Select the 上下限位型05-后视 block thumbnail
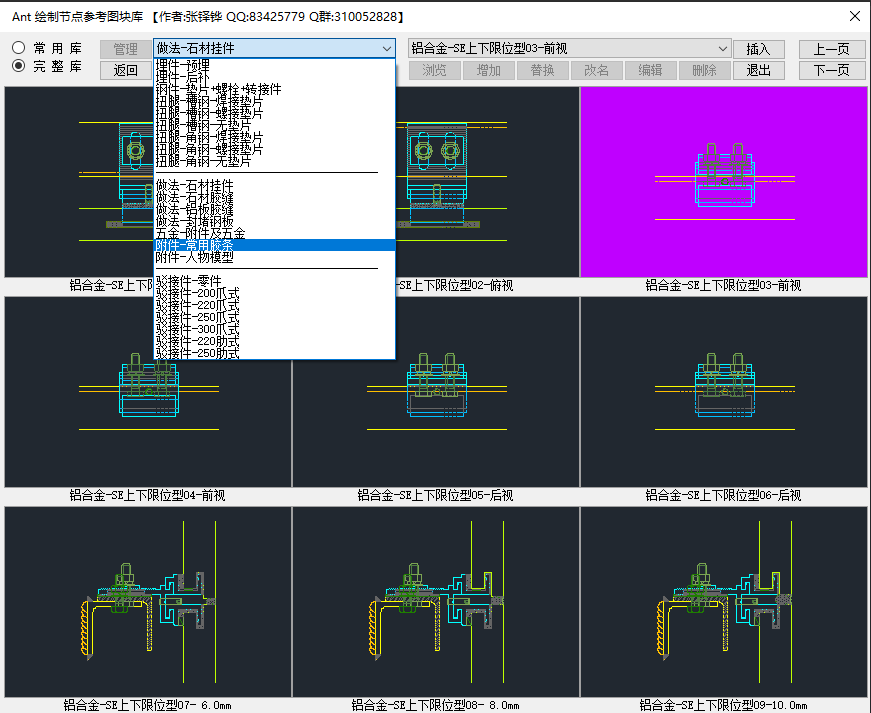The width and height of the screenshot is (871, 713). point(435,392)
